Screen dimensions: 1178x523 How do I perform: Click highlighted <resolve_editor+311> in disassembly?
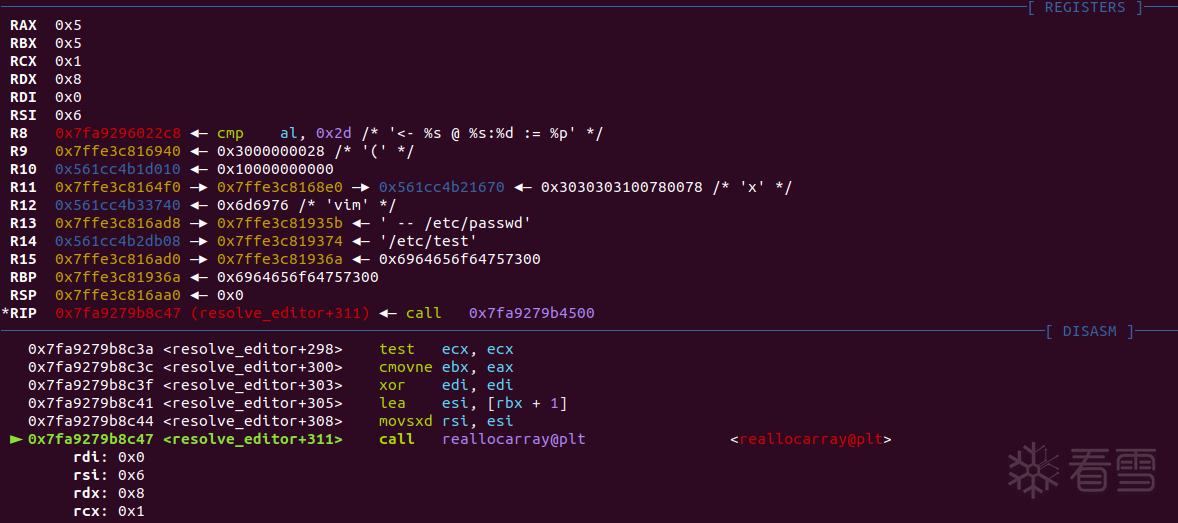coord(253,440)
